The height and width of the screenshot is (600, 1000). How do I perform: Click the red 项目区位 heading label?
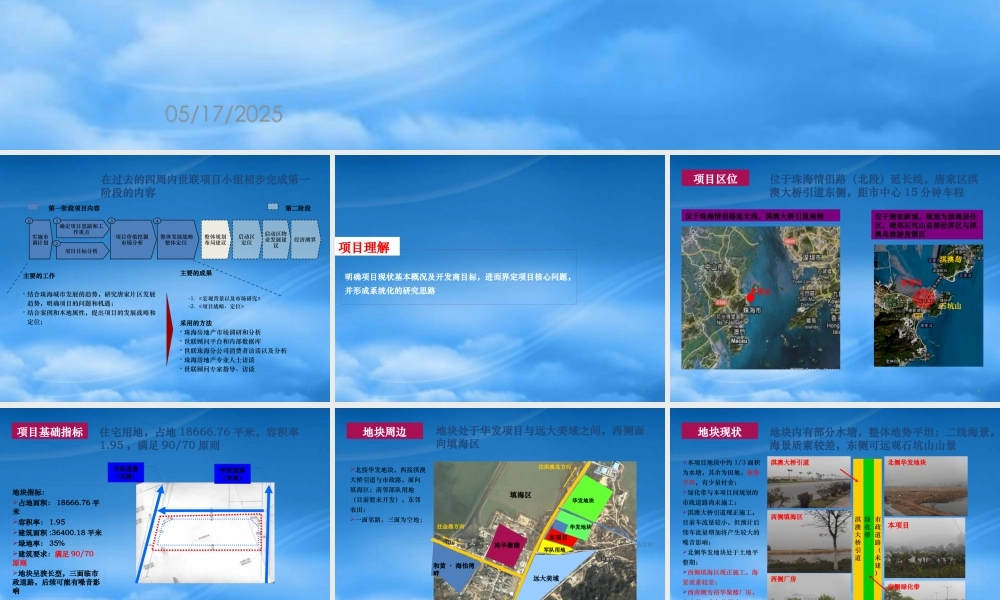click(x=715, y=179)
